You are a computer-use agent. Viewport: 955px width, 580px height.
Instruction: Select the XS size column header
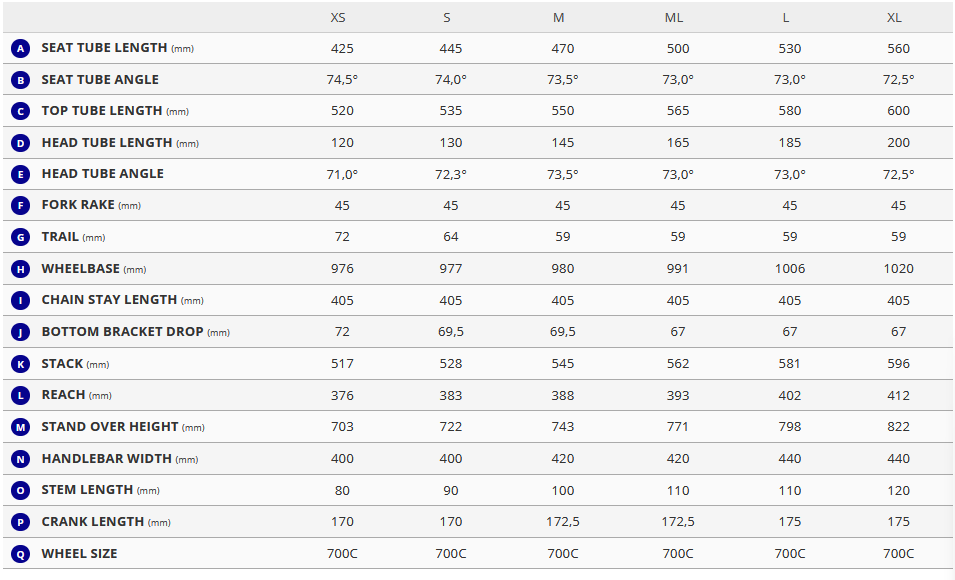(x=339, y=18)
